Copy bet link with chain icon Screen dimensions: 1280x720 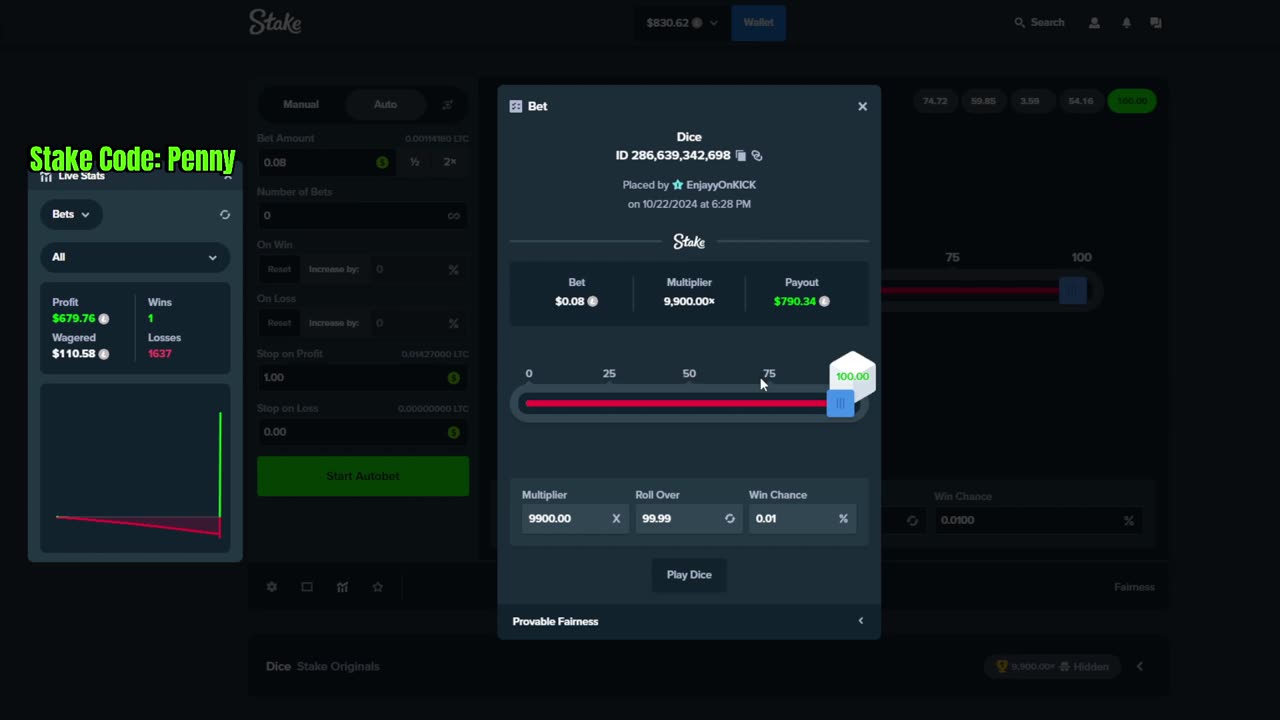point(757,155)
